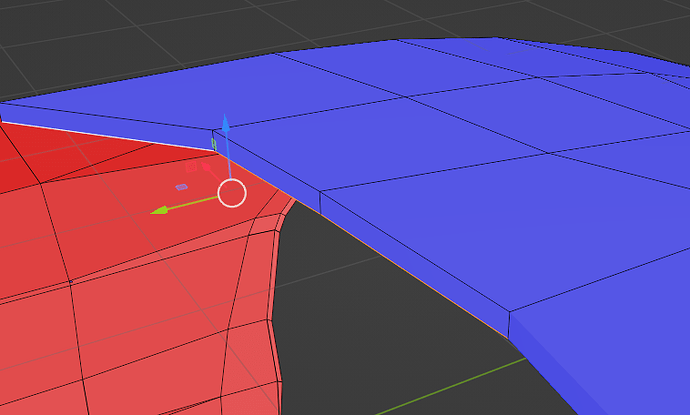Click the blue Z-axis arrow of the gizmo
Image resolution: width=690 pixels, height=415 pixels.
(x=226, y=124)
